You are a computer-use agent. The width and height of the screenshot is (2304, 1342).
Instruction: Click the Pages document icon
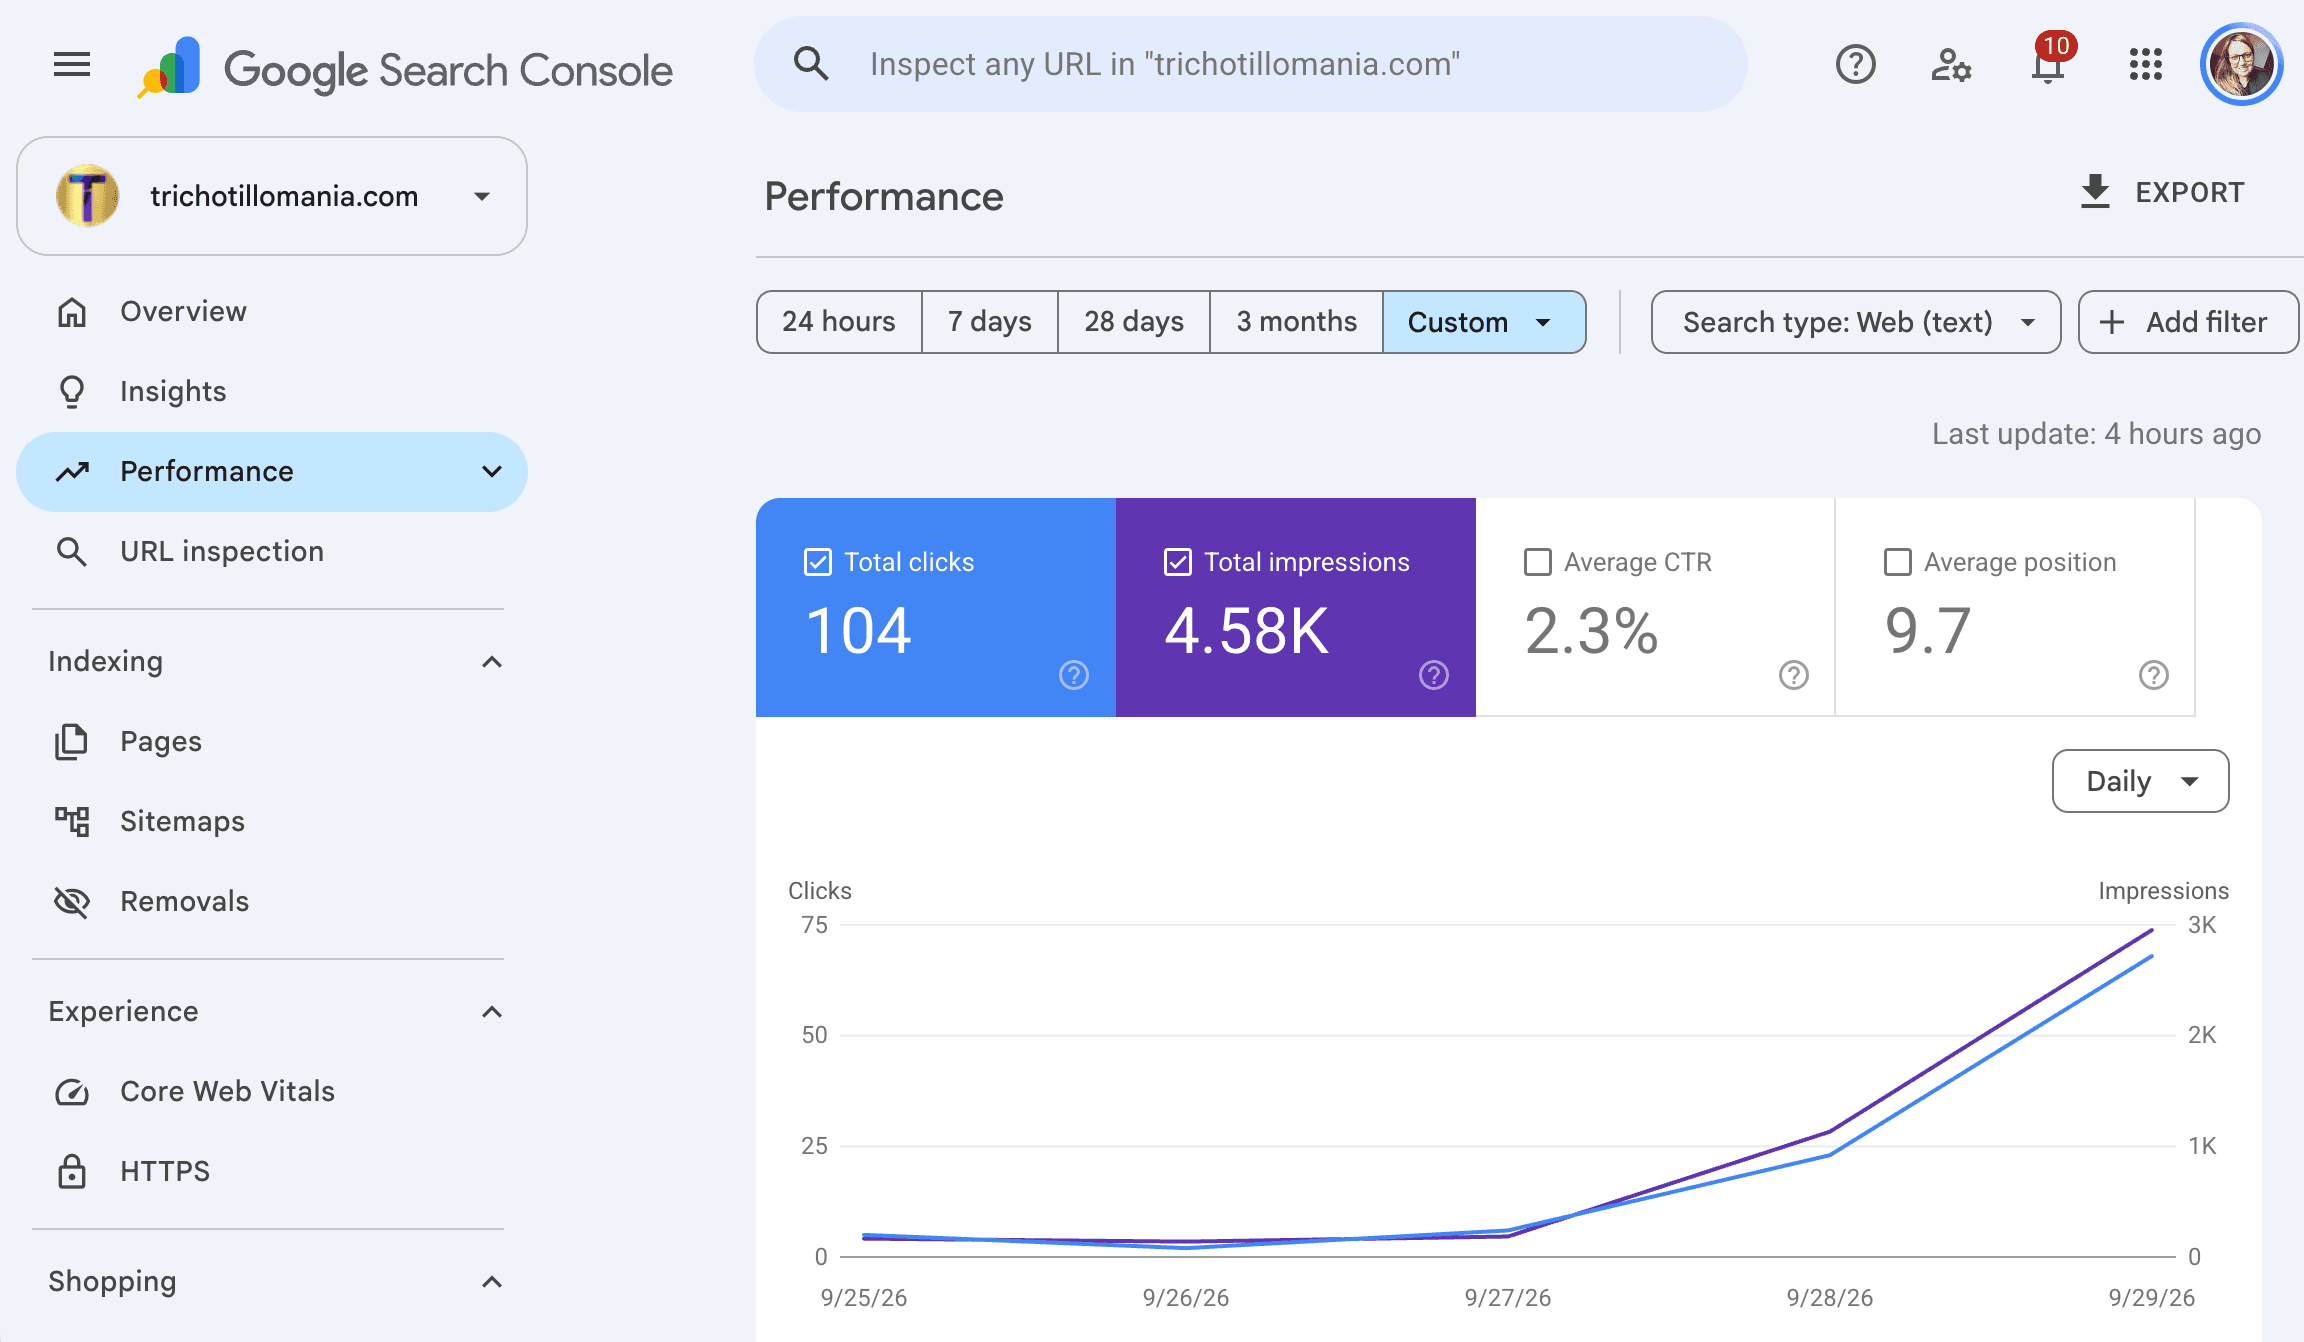[x=72, y=742]
